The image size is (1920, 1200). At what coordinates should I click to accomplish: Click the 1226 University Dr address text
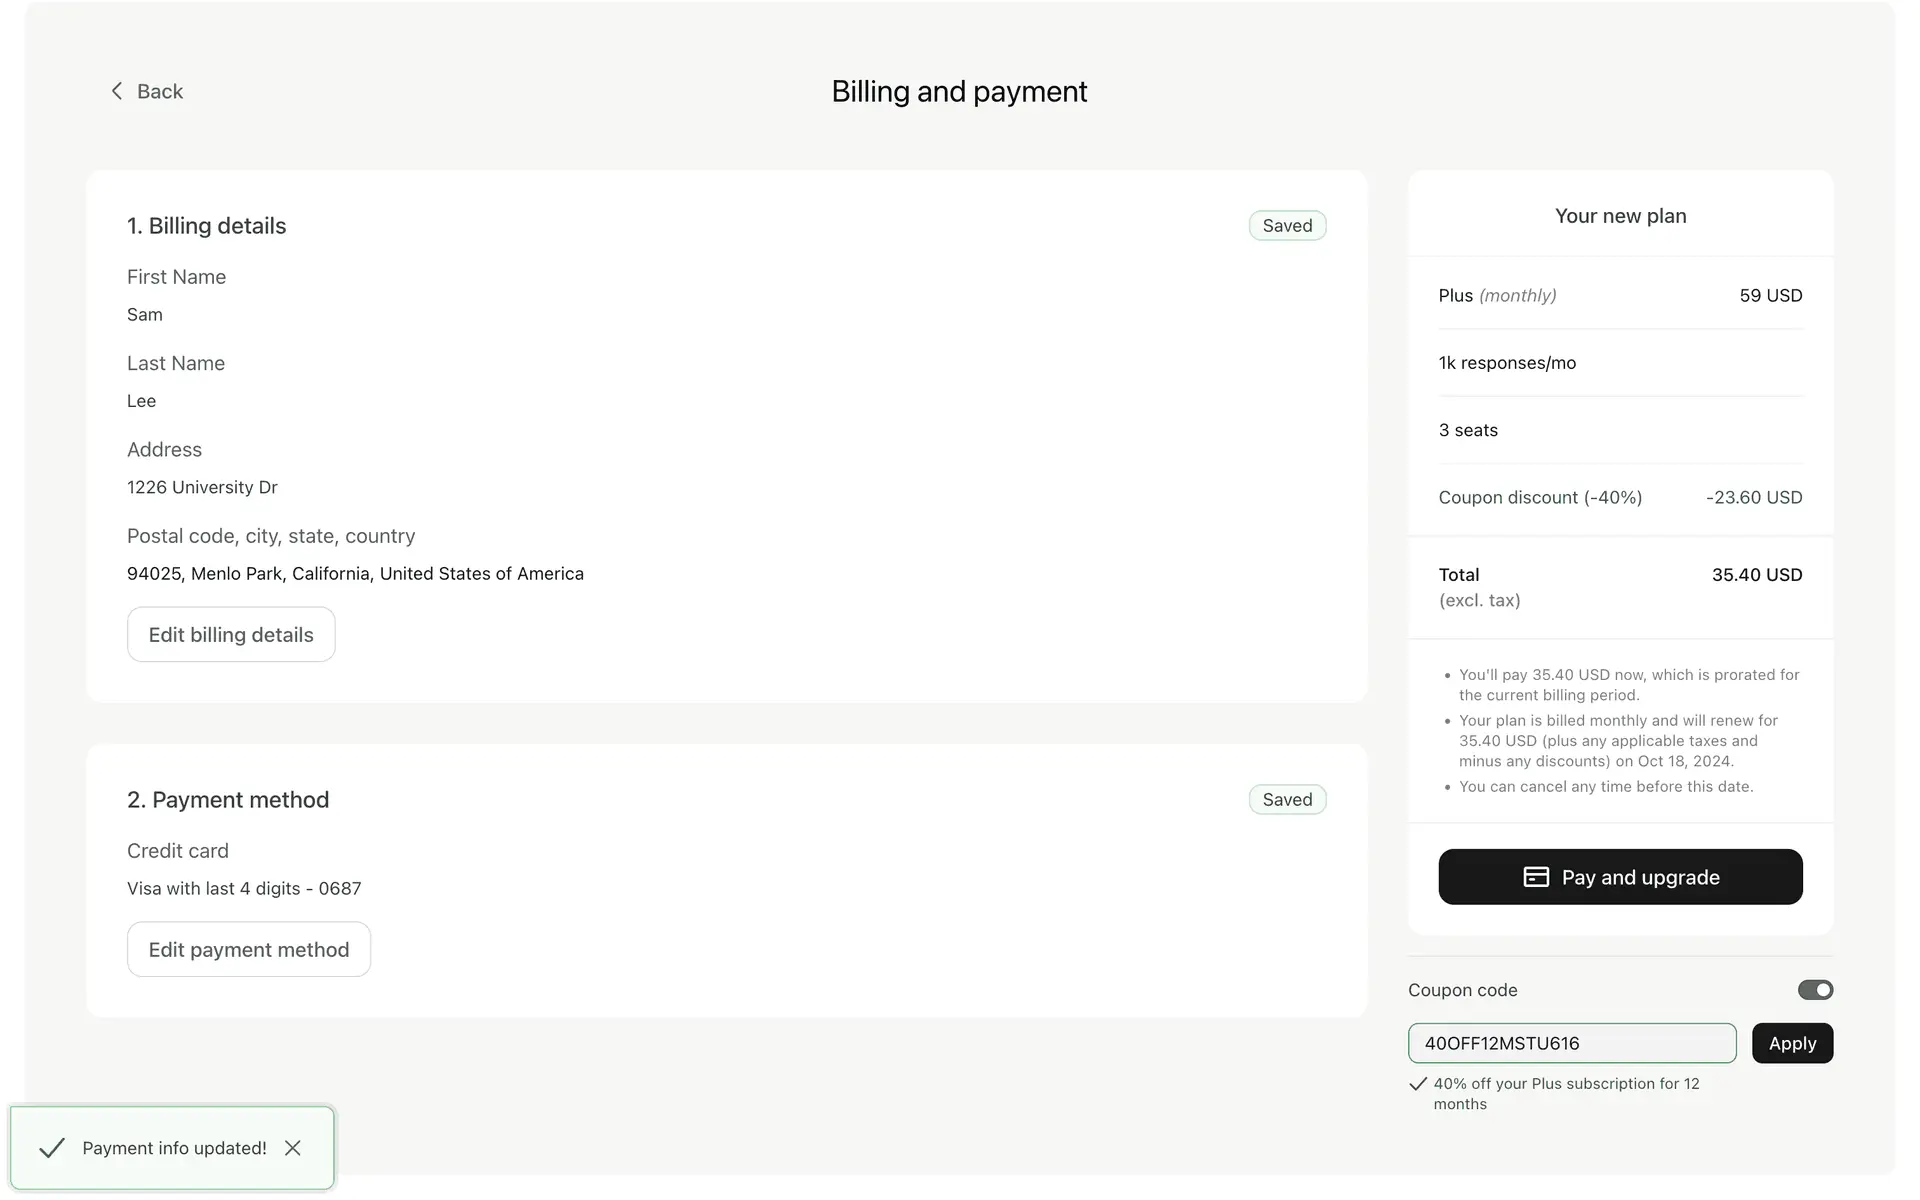coord(202,487)
